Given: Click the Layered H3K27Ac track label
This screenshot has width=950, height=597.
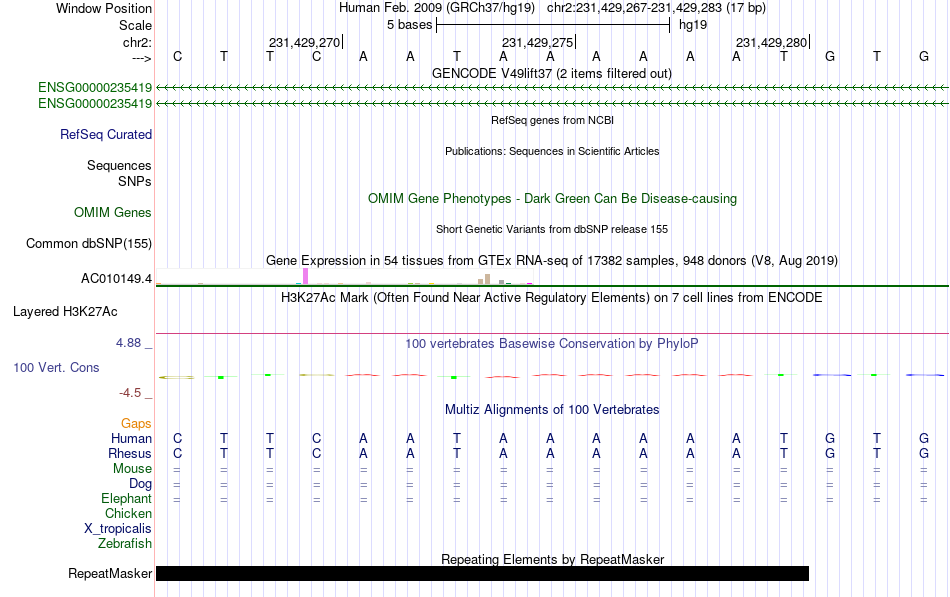Looking at the screenshot, I should point(65,312).
